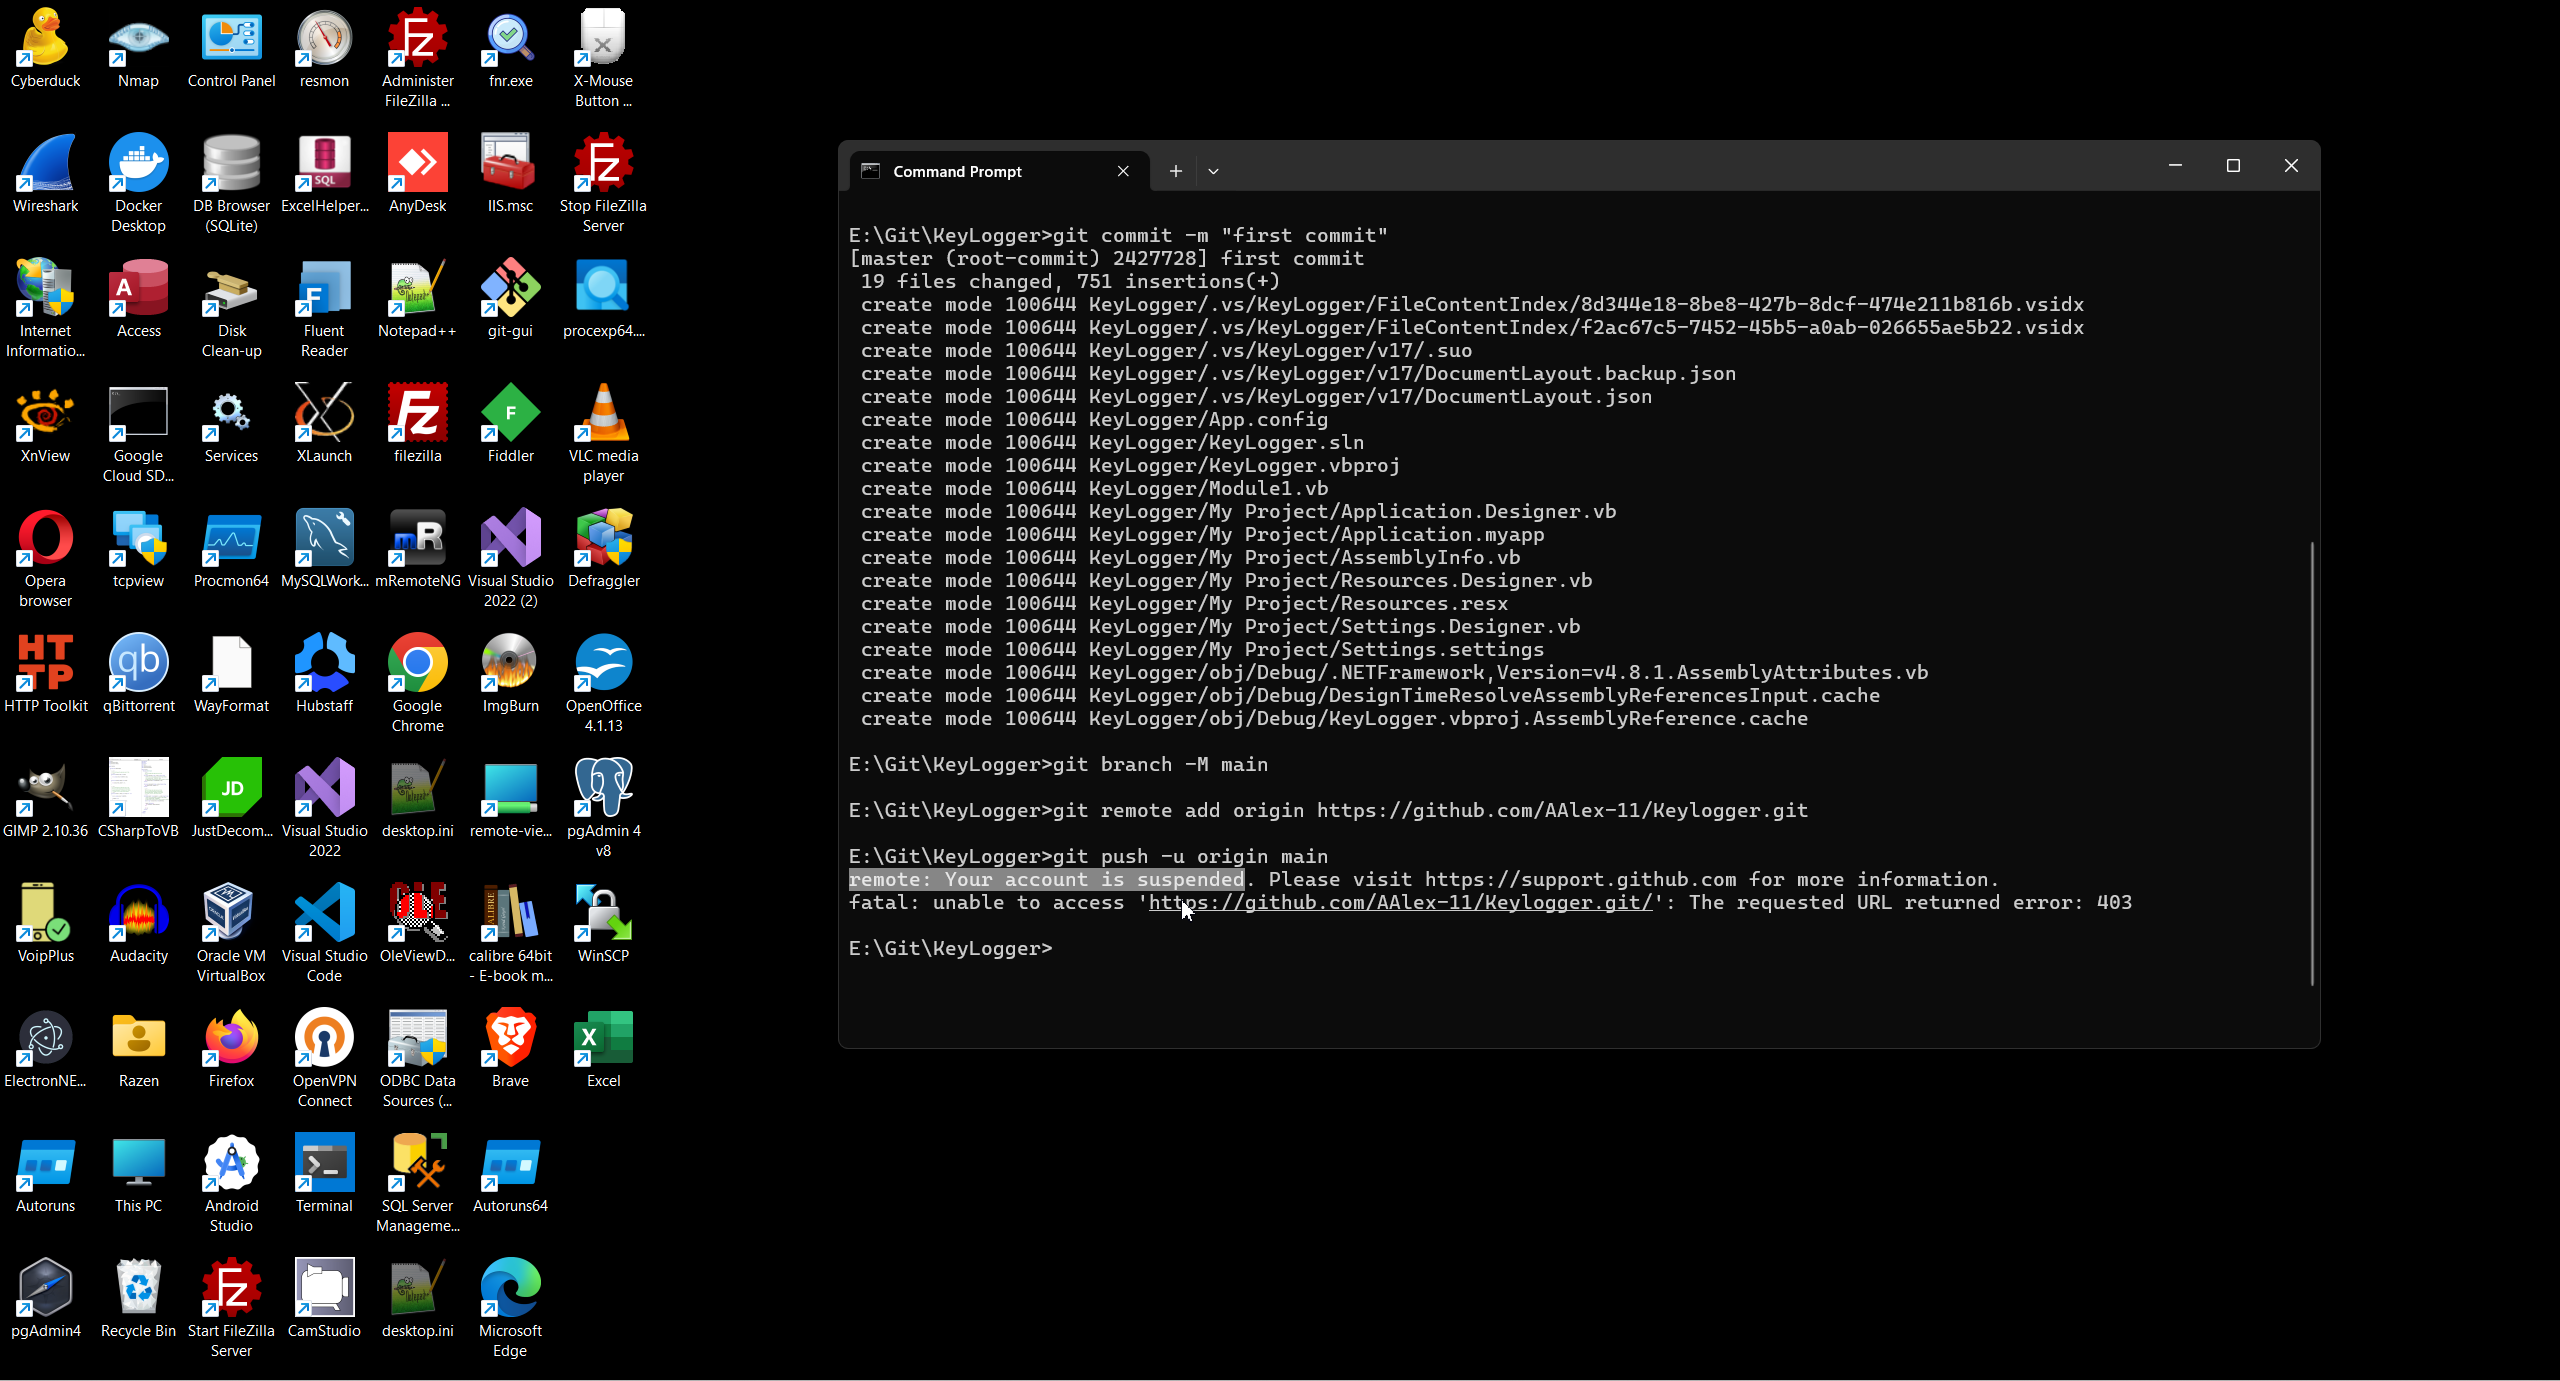Image resolution: width=2560 pixels, height=1381 pixels.
Task: Select the Wireshark desktop icon
Action: coord(45,164)
